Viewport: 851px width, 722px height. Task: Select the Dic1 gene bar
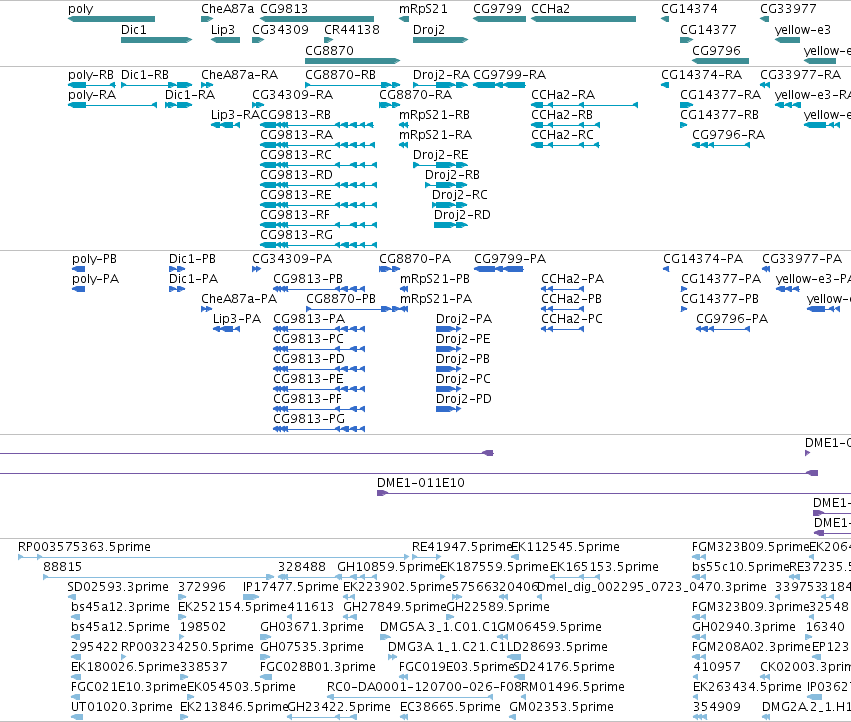[x=156, y=40]
